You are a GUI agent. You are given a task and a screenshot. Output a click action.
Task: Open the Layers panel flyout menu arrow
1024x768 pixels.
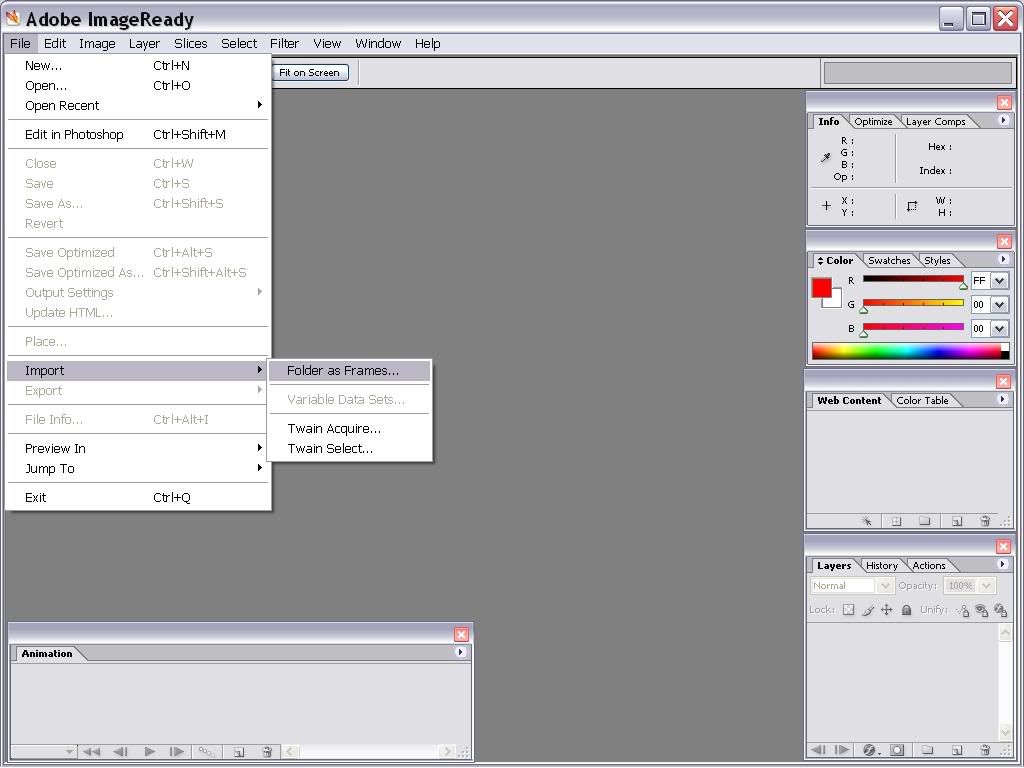click(x=1002, y=565)
